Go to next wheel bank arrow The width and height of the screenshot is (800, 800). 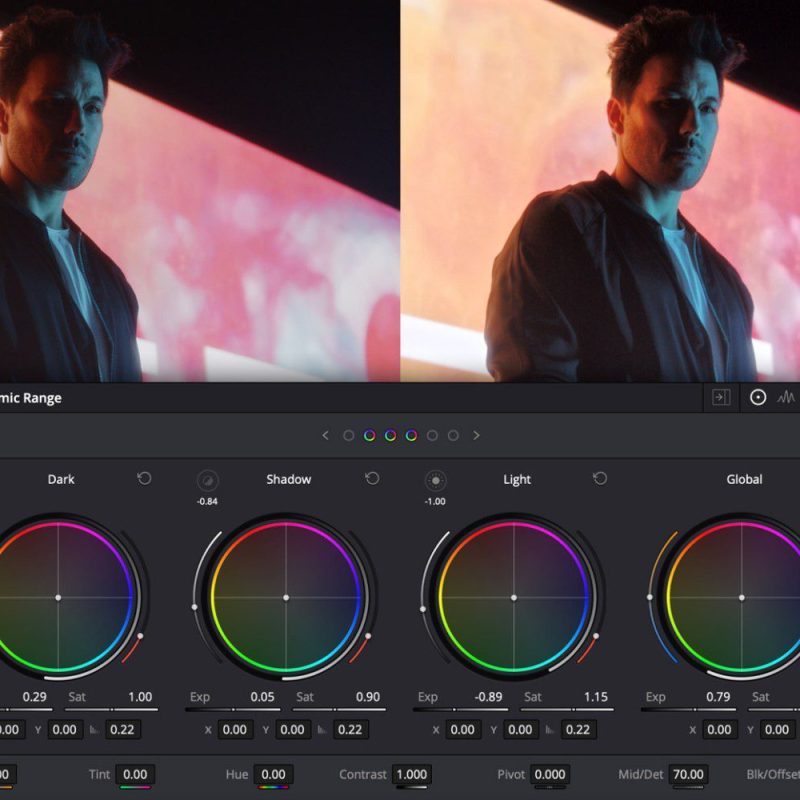(477, 435)
